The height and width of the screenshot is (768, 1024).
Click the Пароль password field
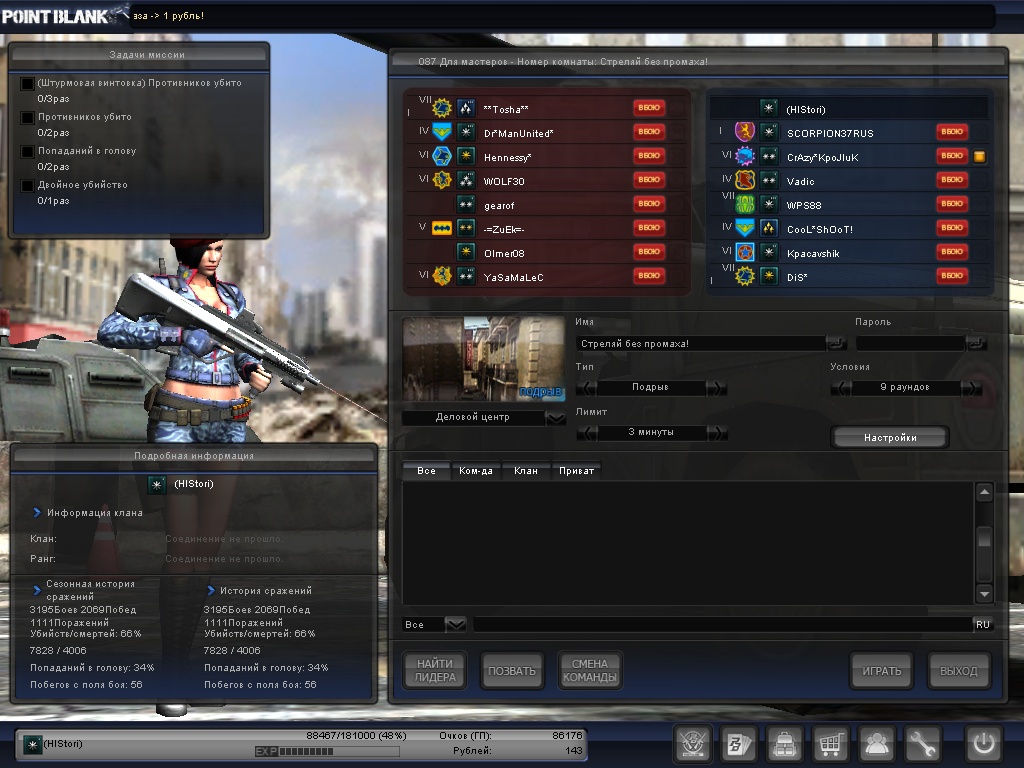click(x=910, y=344)
